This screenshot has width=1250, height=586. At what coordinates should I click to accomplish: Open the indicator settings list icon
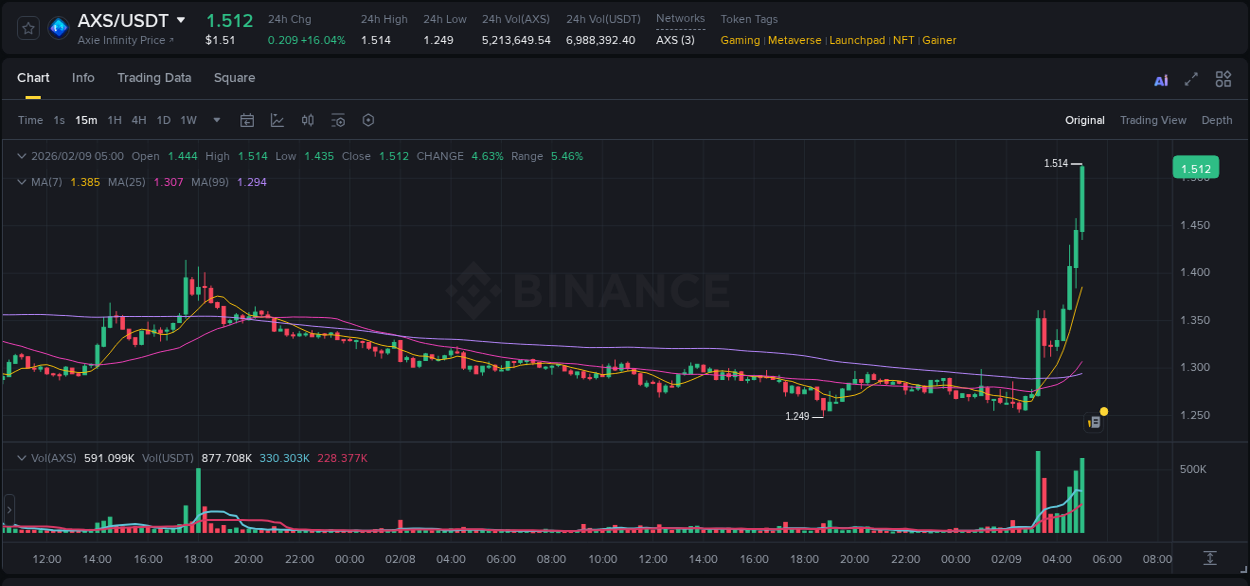pyautogui.click(x=338, y=120)
